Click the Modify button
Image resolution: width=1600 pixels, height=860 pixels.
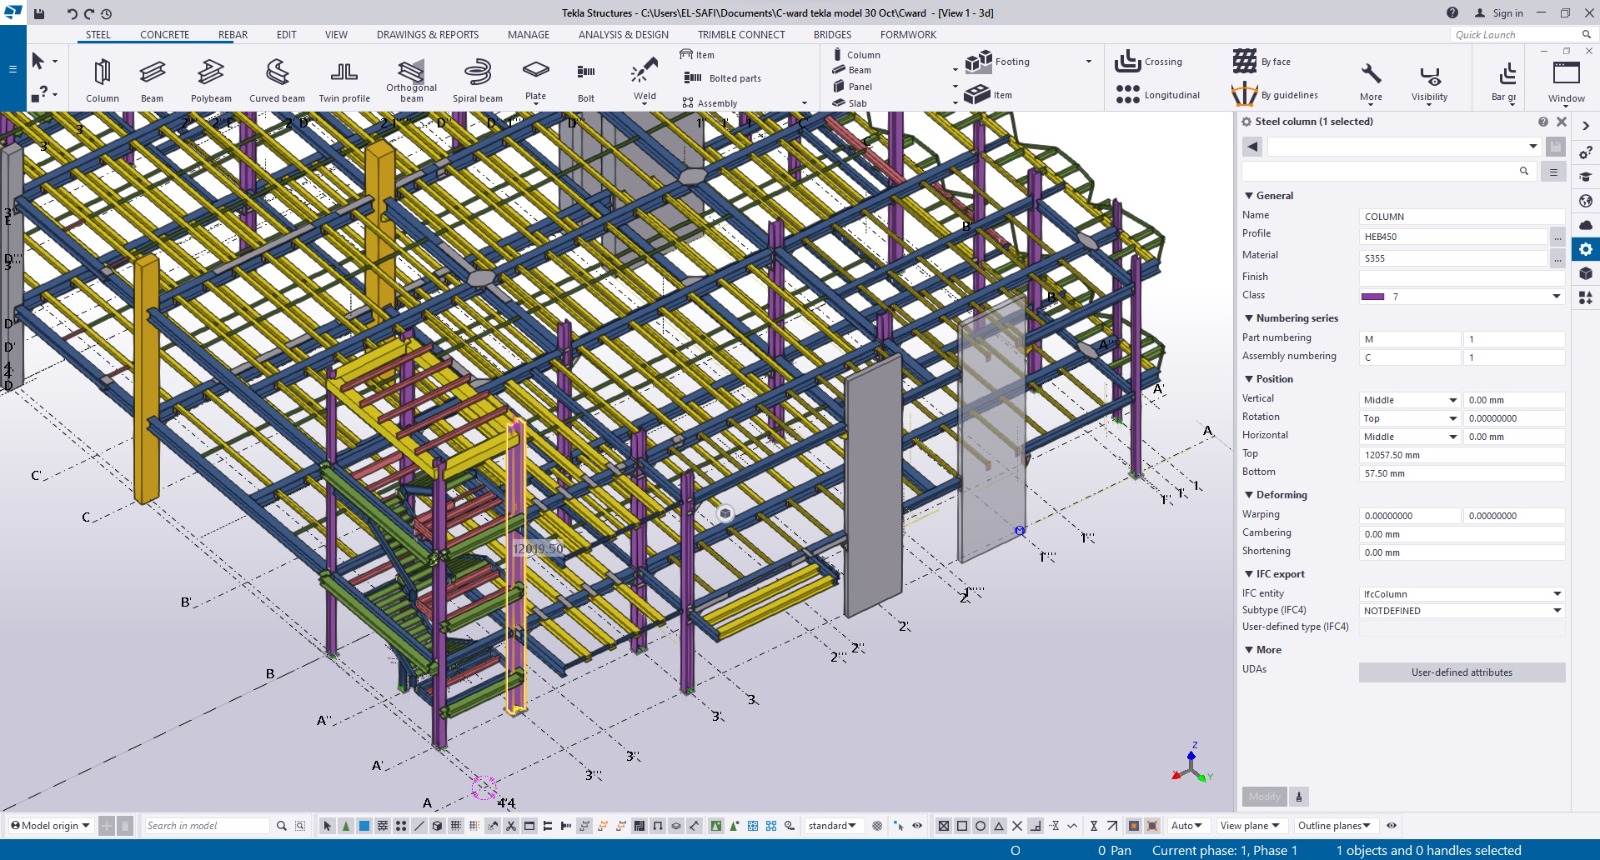pos(1264,797)
